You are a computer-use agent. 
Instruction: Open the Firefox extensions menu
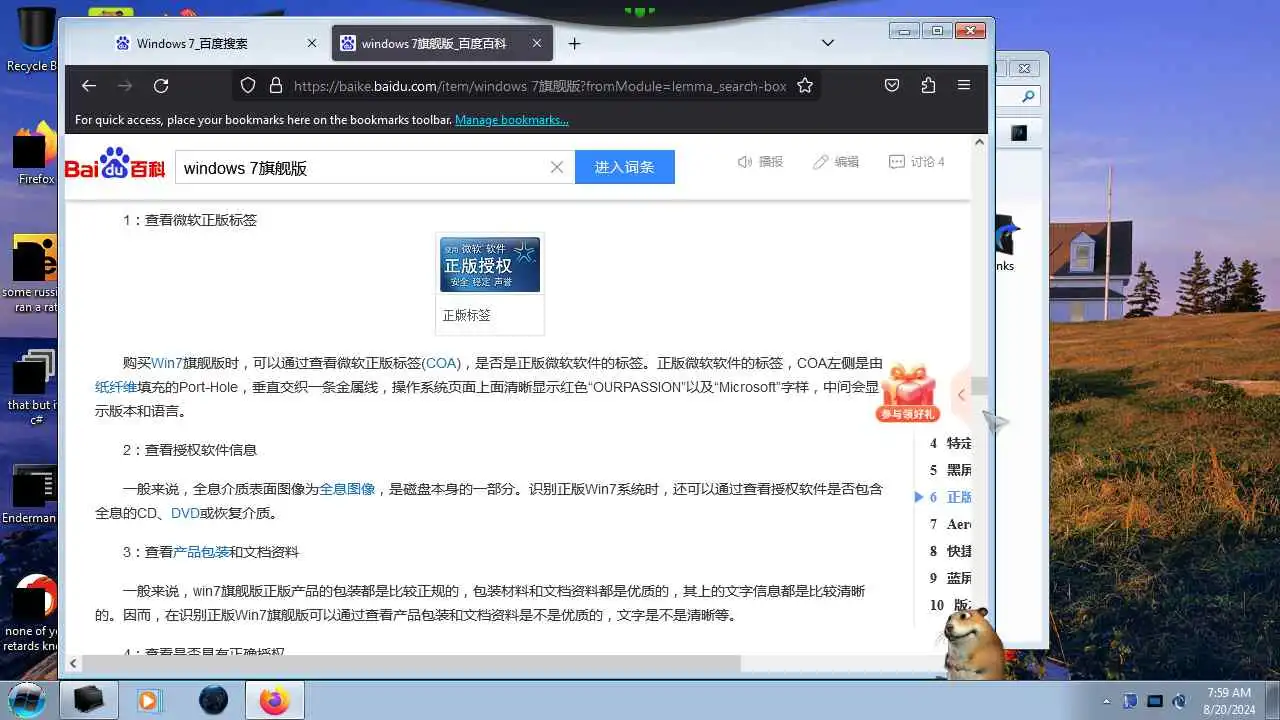[x=928, y=86]
